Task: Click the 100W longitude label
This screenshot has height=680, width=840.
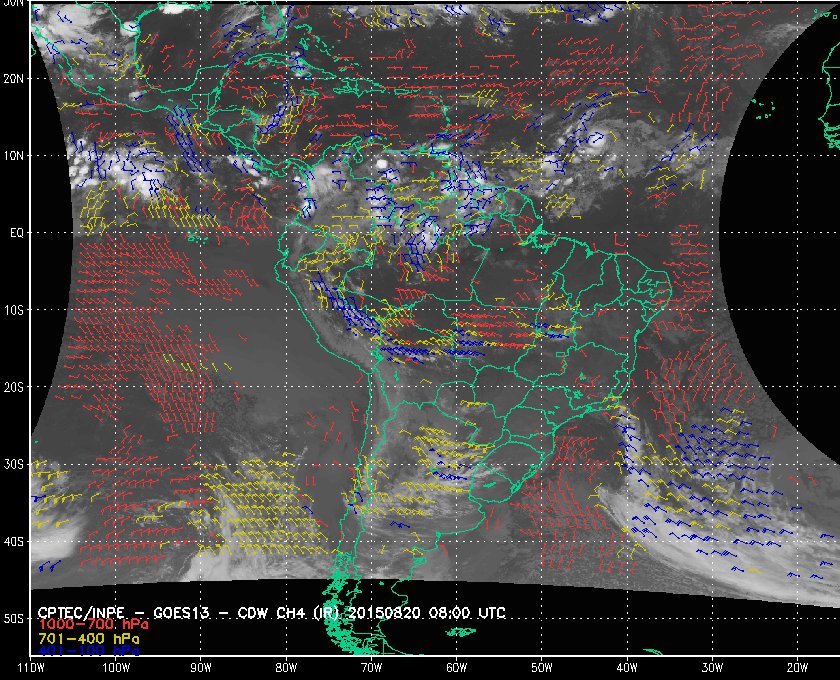Action: tap(116, 668)
